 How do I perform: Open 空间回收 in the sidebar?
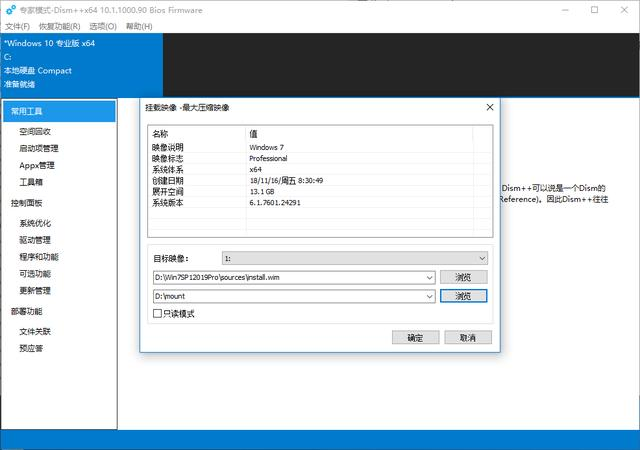[x=35, y=131]
